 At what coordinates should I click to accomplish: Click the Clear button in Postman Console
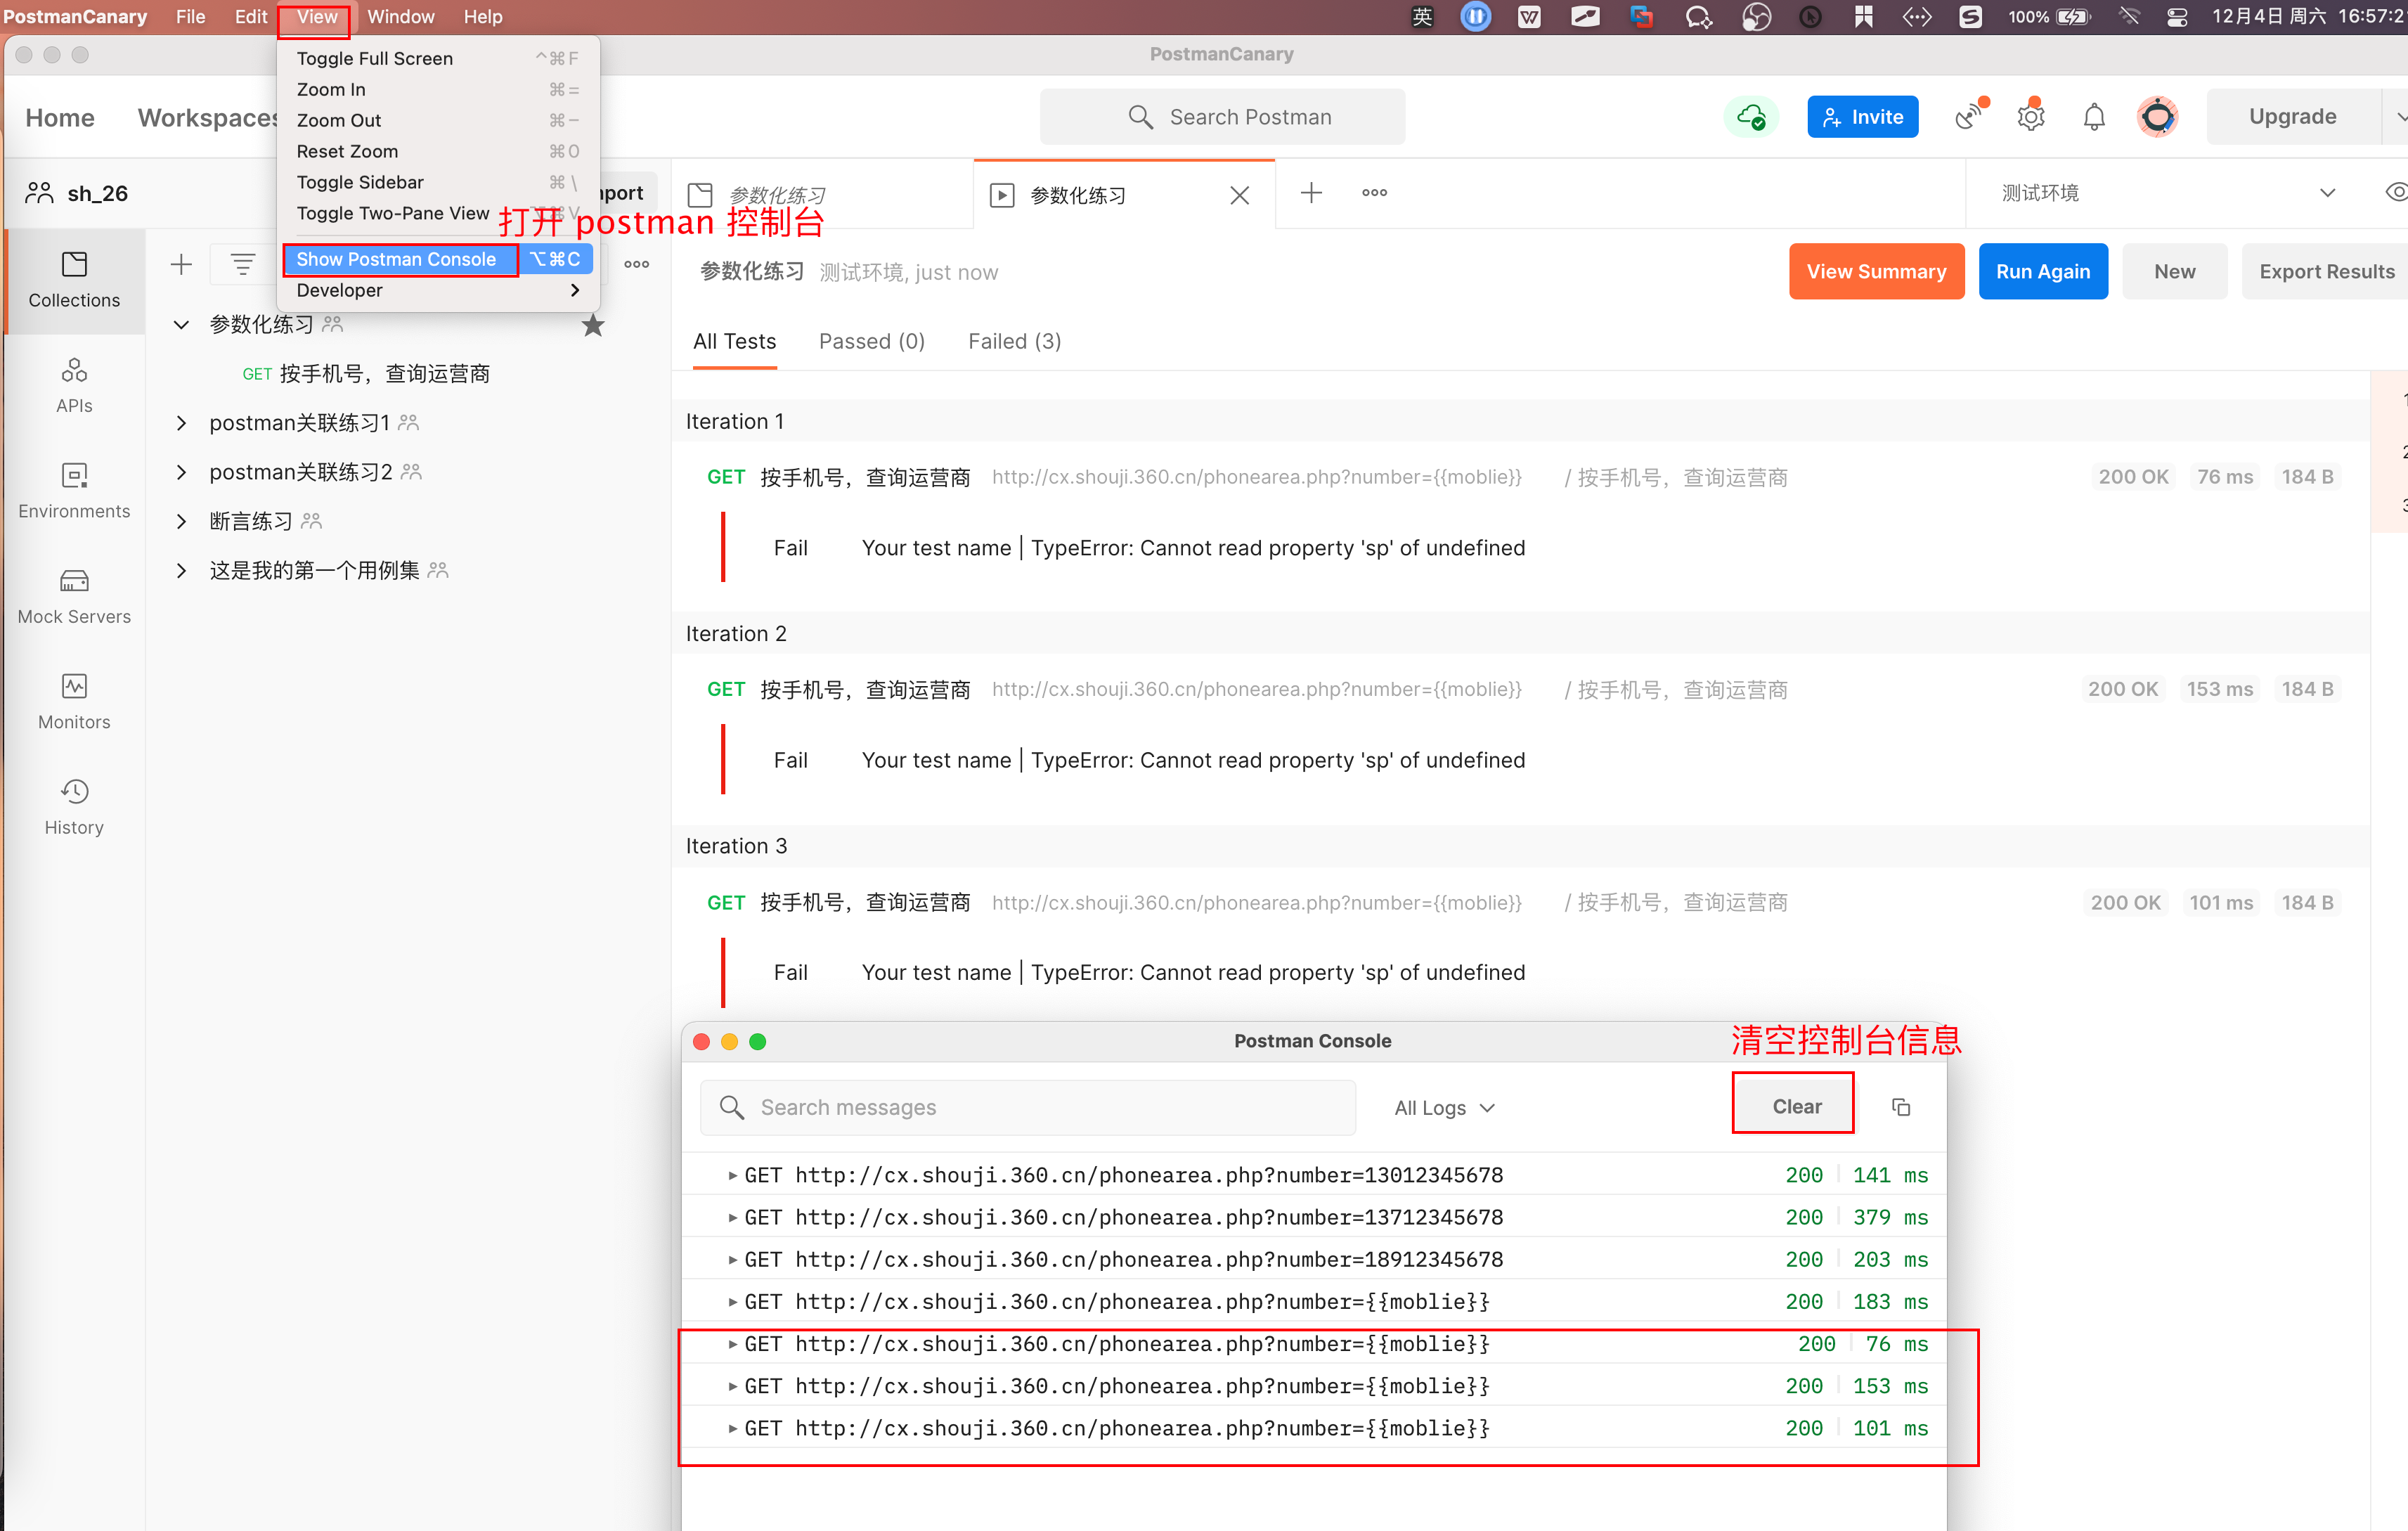pos(1796,1106)
